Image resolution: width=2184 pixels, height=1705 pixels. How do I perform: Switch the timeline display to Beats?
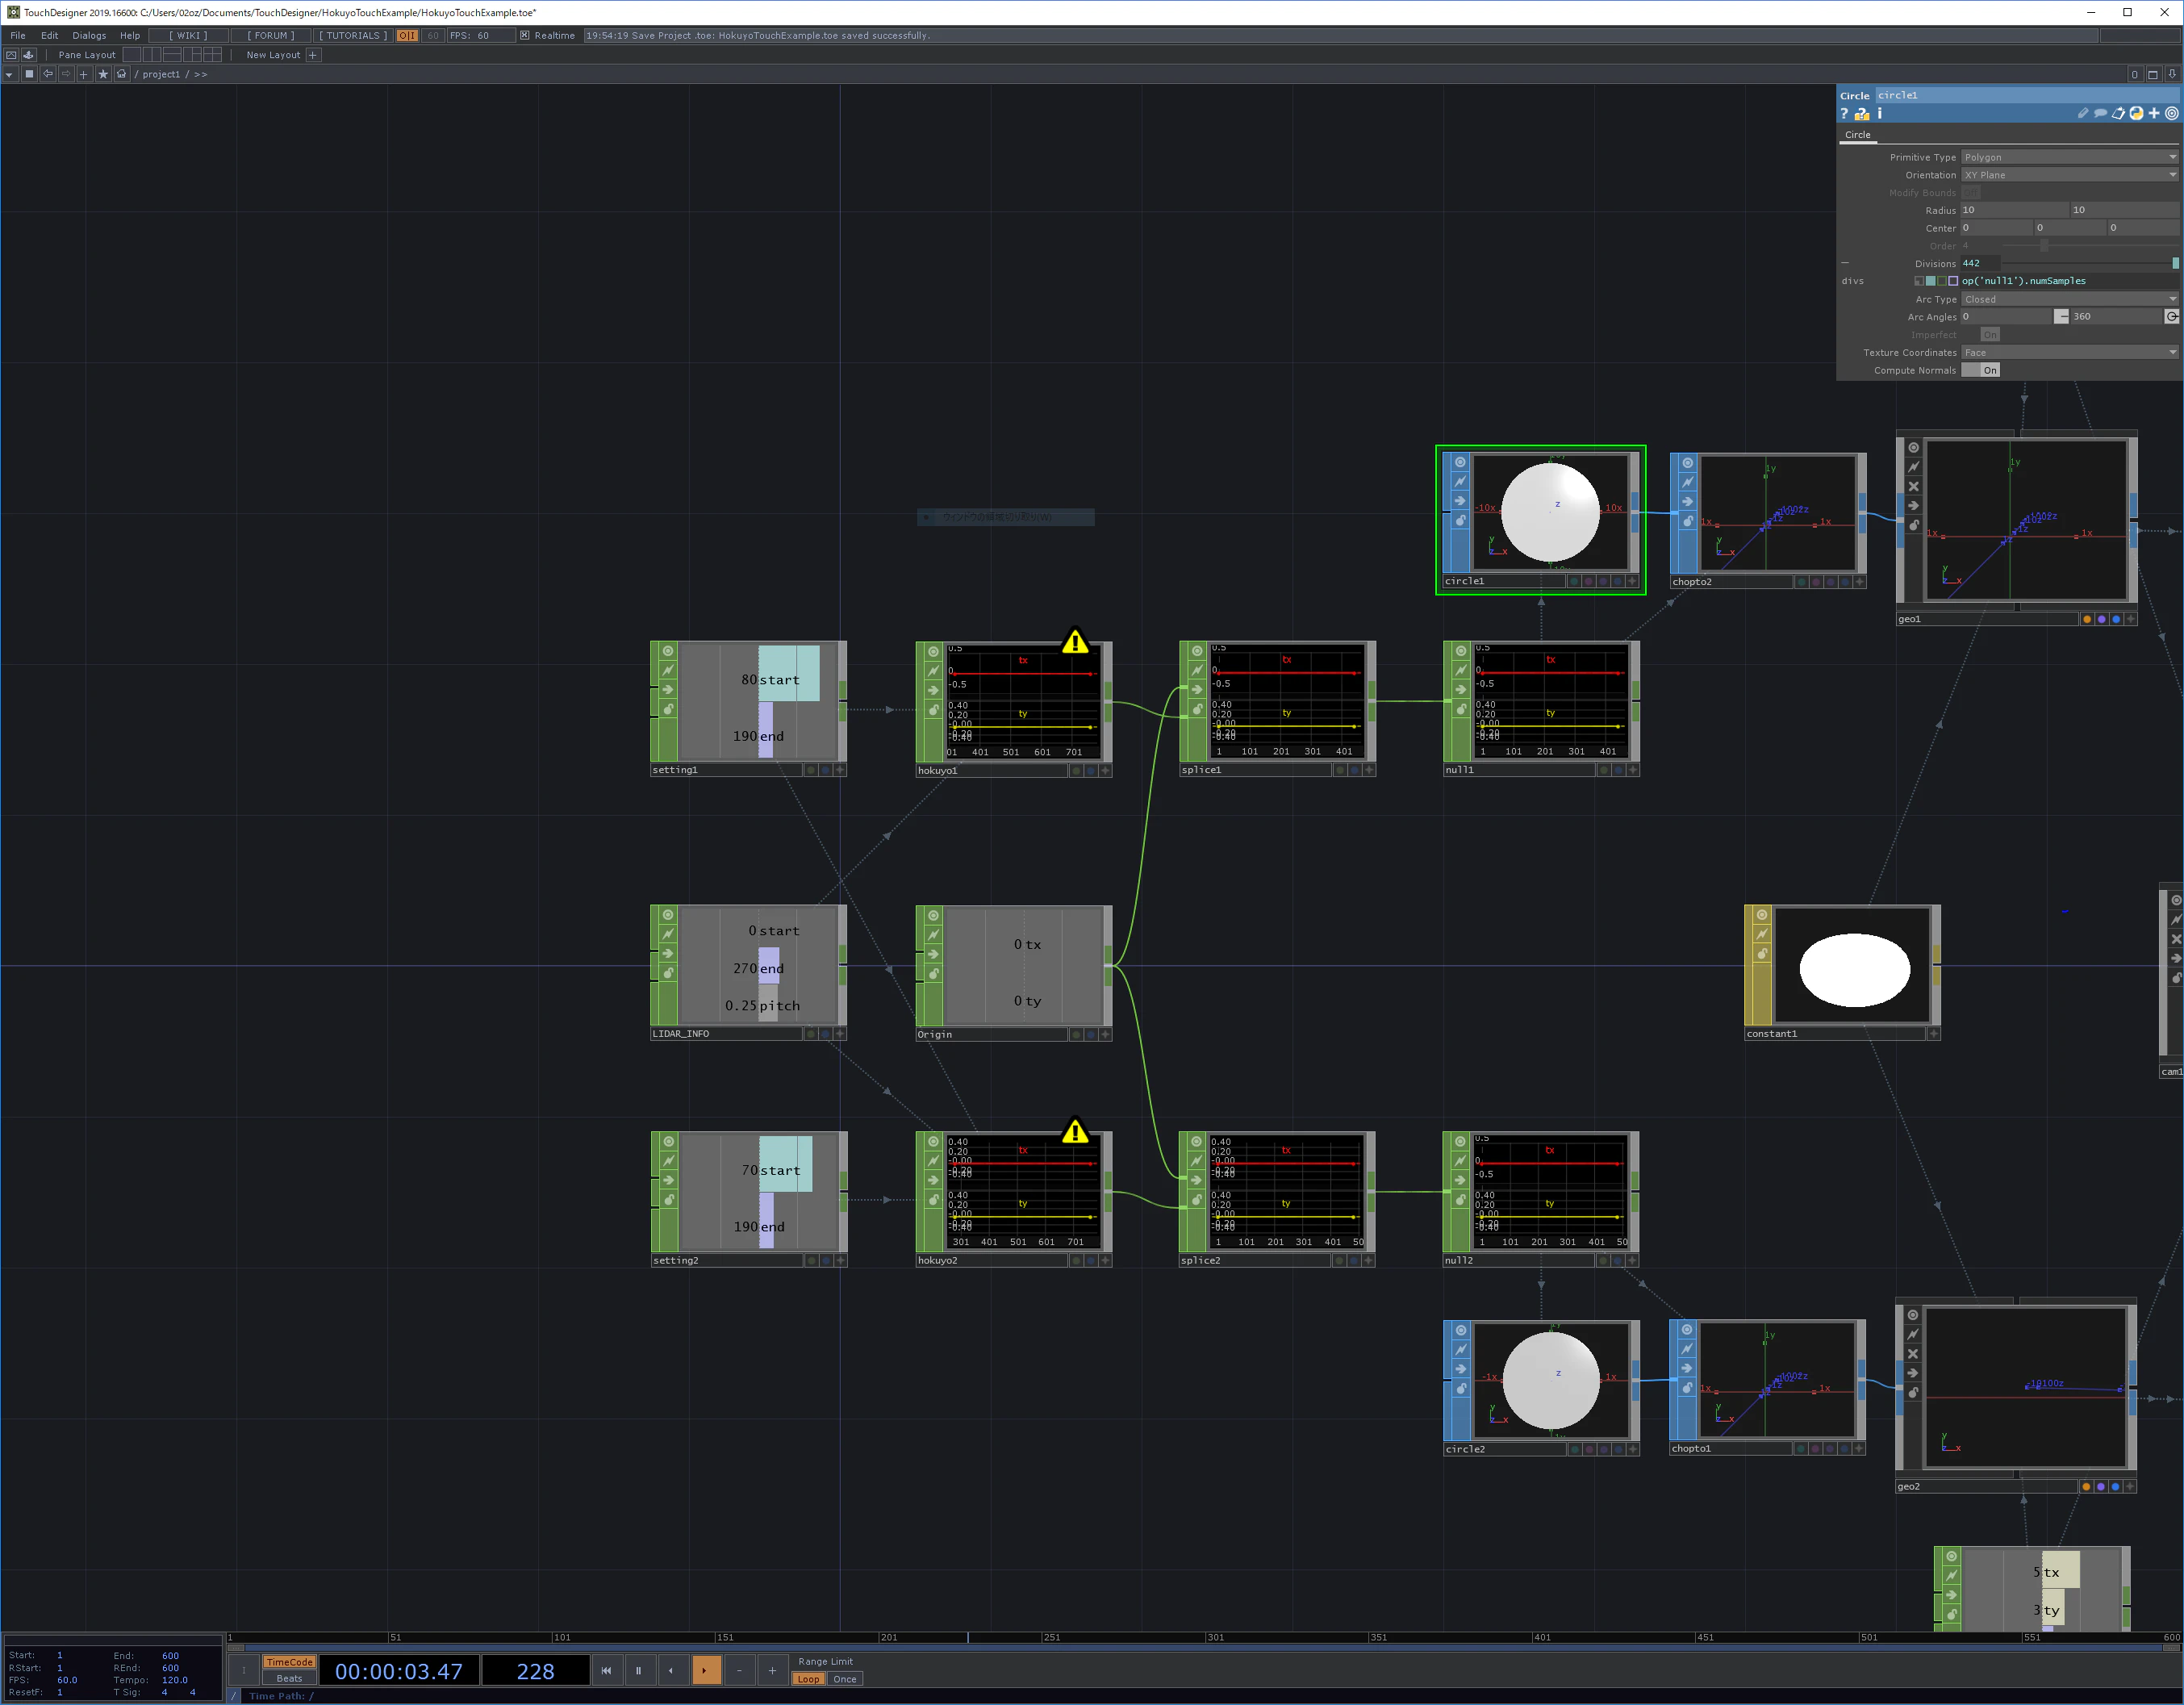pyautogui.click(x=289, y=1679)
